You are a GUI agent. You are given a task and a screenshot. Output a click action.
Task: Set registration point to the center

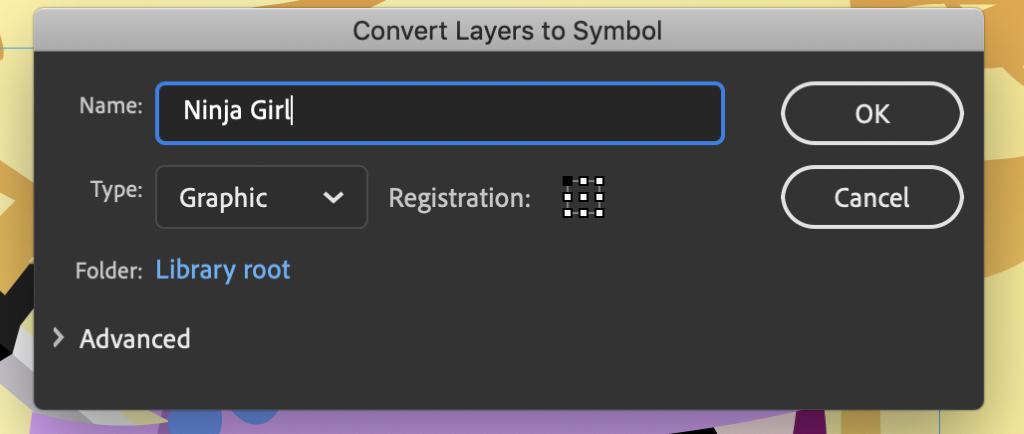point(583,197)
